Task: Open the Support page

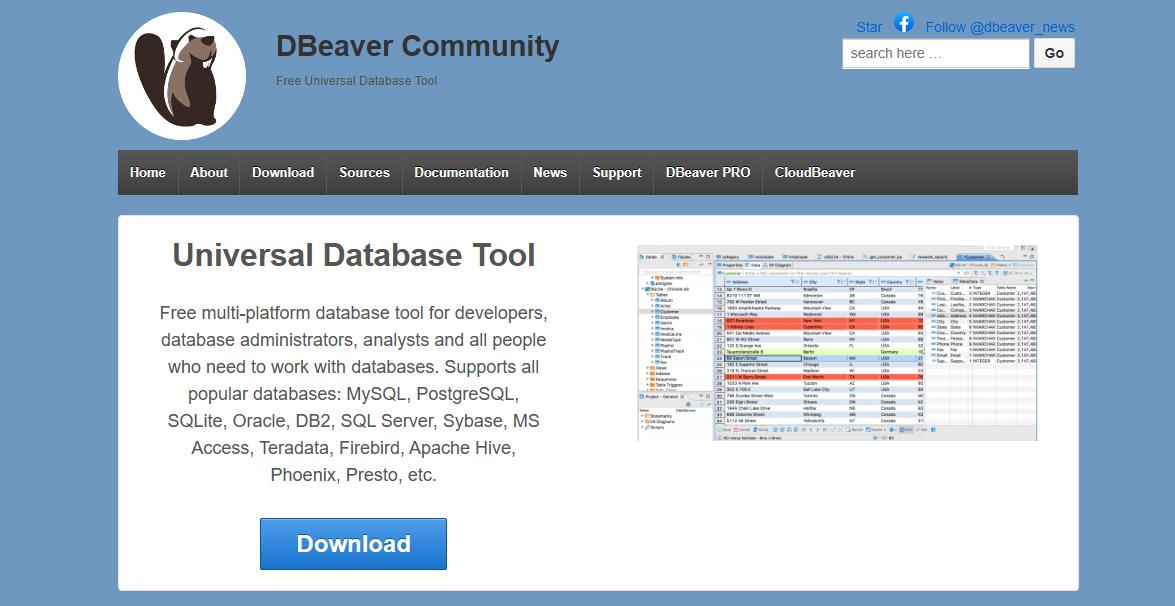Action: [x=616, y=172]
